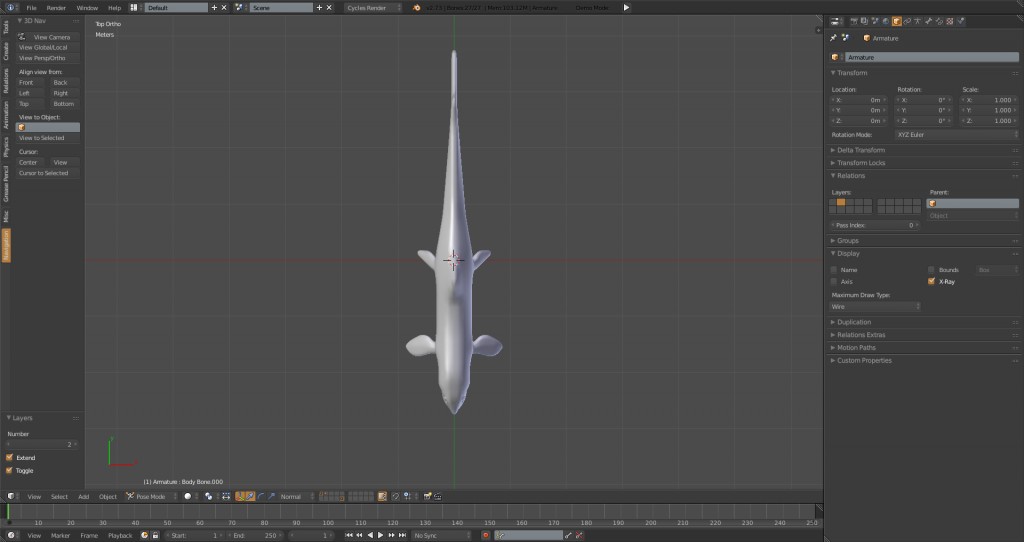Open the File menu

[x=31, y=8]
